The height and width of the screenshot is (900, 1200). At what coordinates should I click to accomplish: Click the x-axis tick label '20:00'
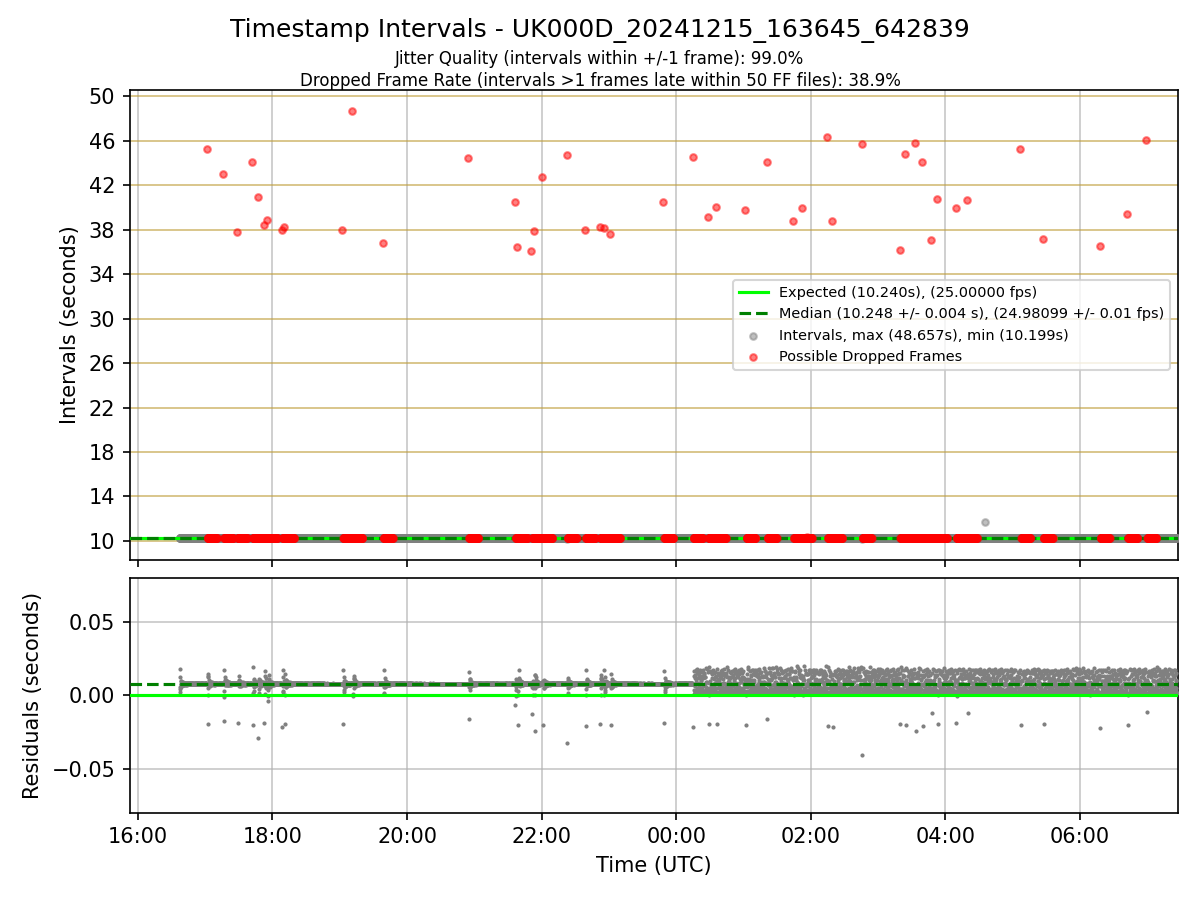(407, 834)
